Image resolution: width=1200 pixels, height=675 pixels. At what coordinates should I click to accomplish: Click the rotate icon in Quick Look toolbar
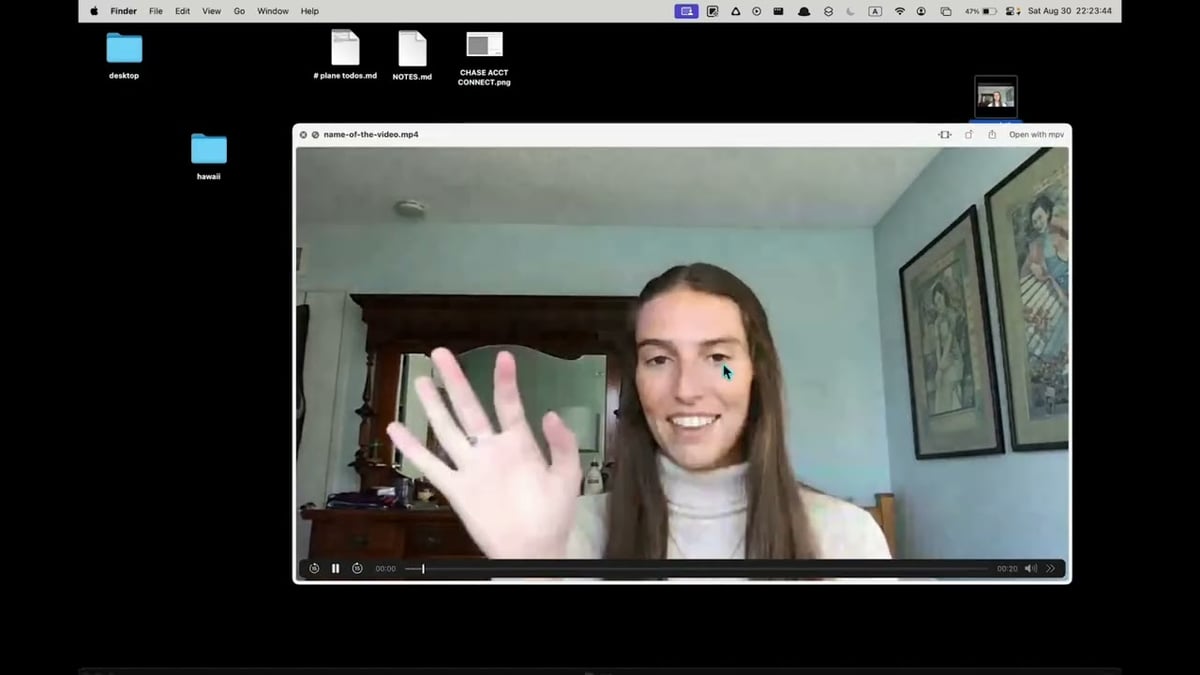tap(969, 134)
